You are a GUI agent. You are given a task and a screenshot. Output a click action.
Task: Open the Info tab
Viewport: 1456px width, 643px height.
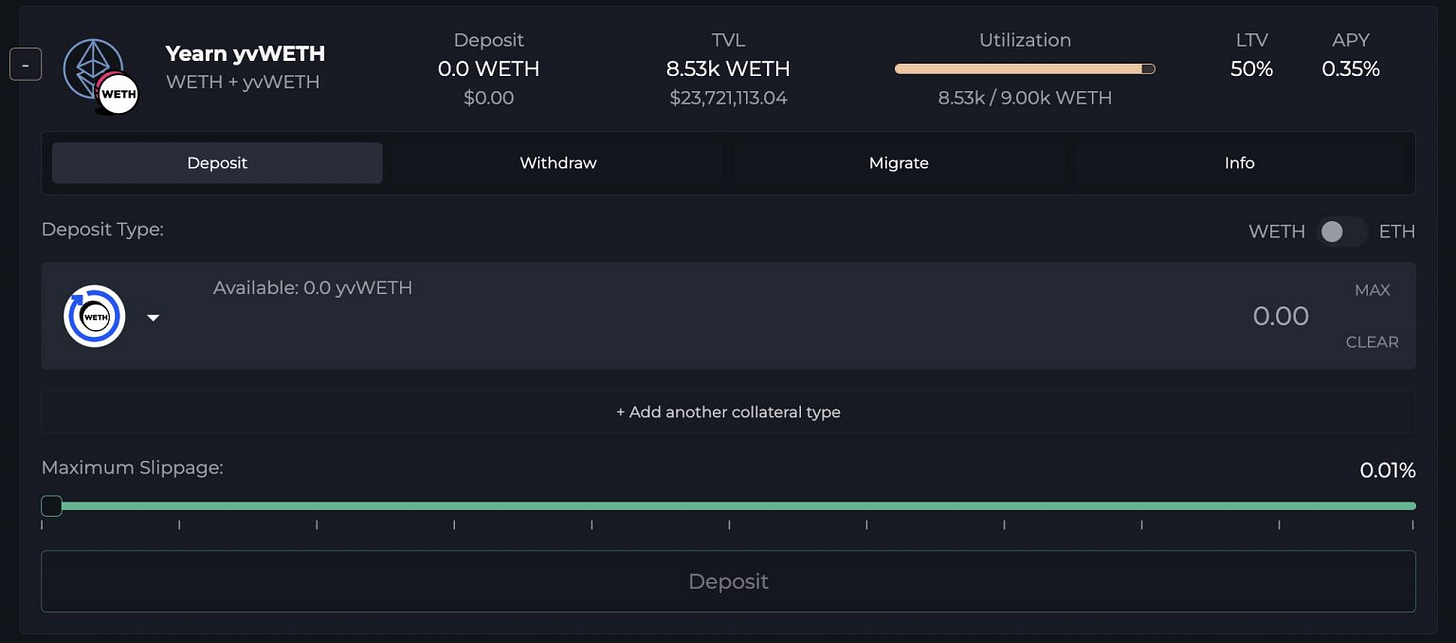(1239, 163)
